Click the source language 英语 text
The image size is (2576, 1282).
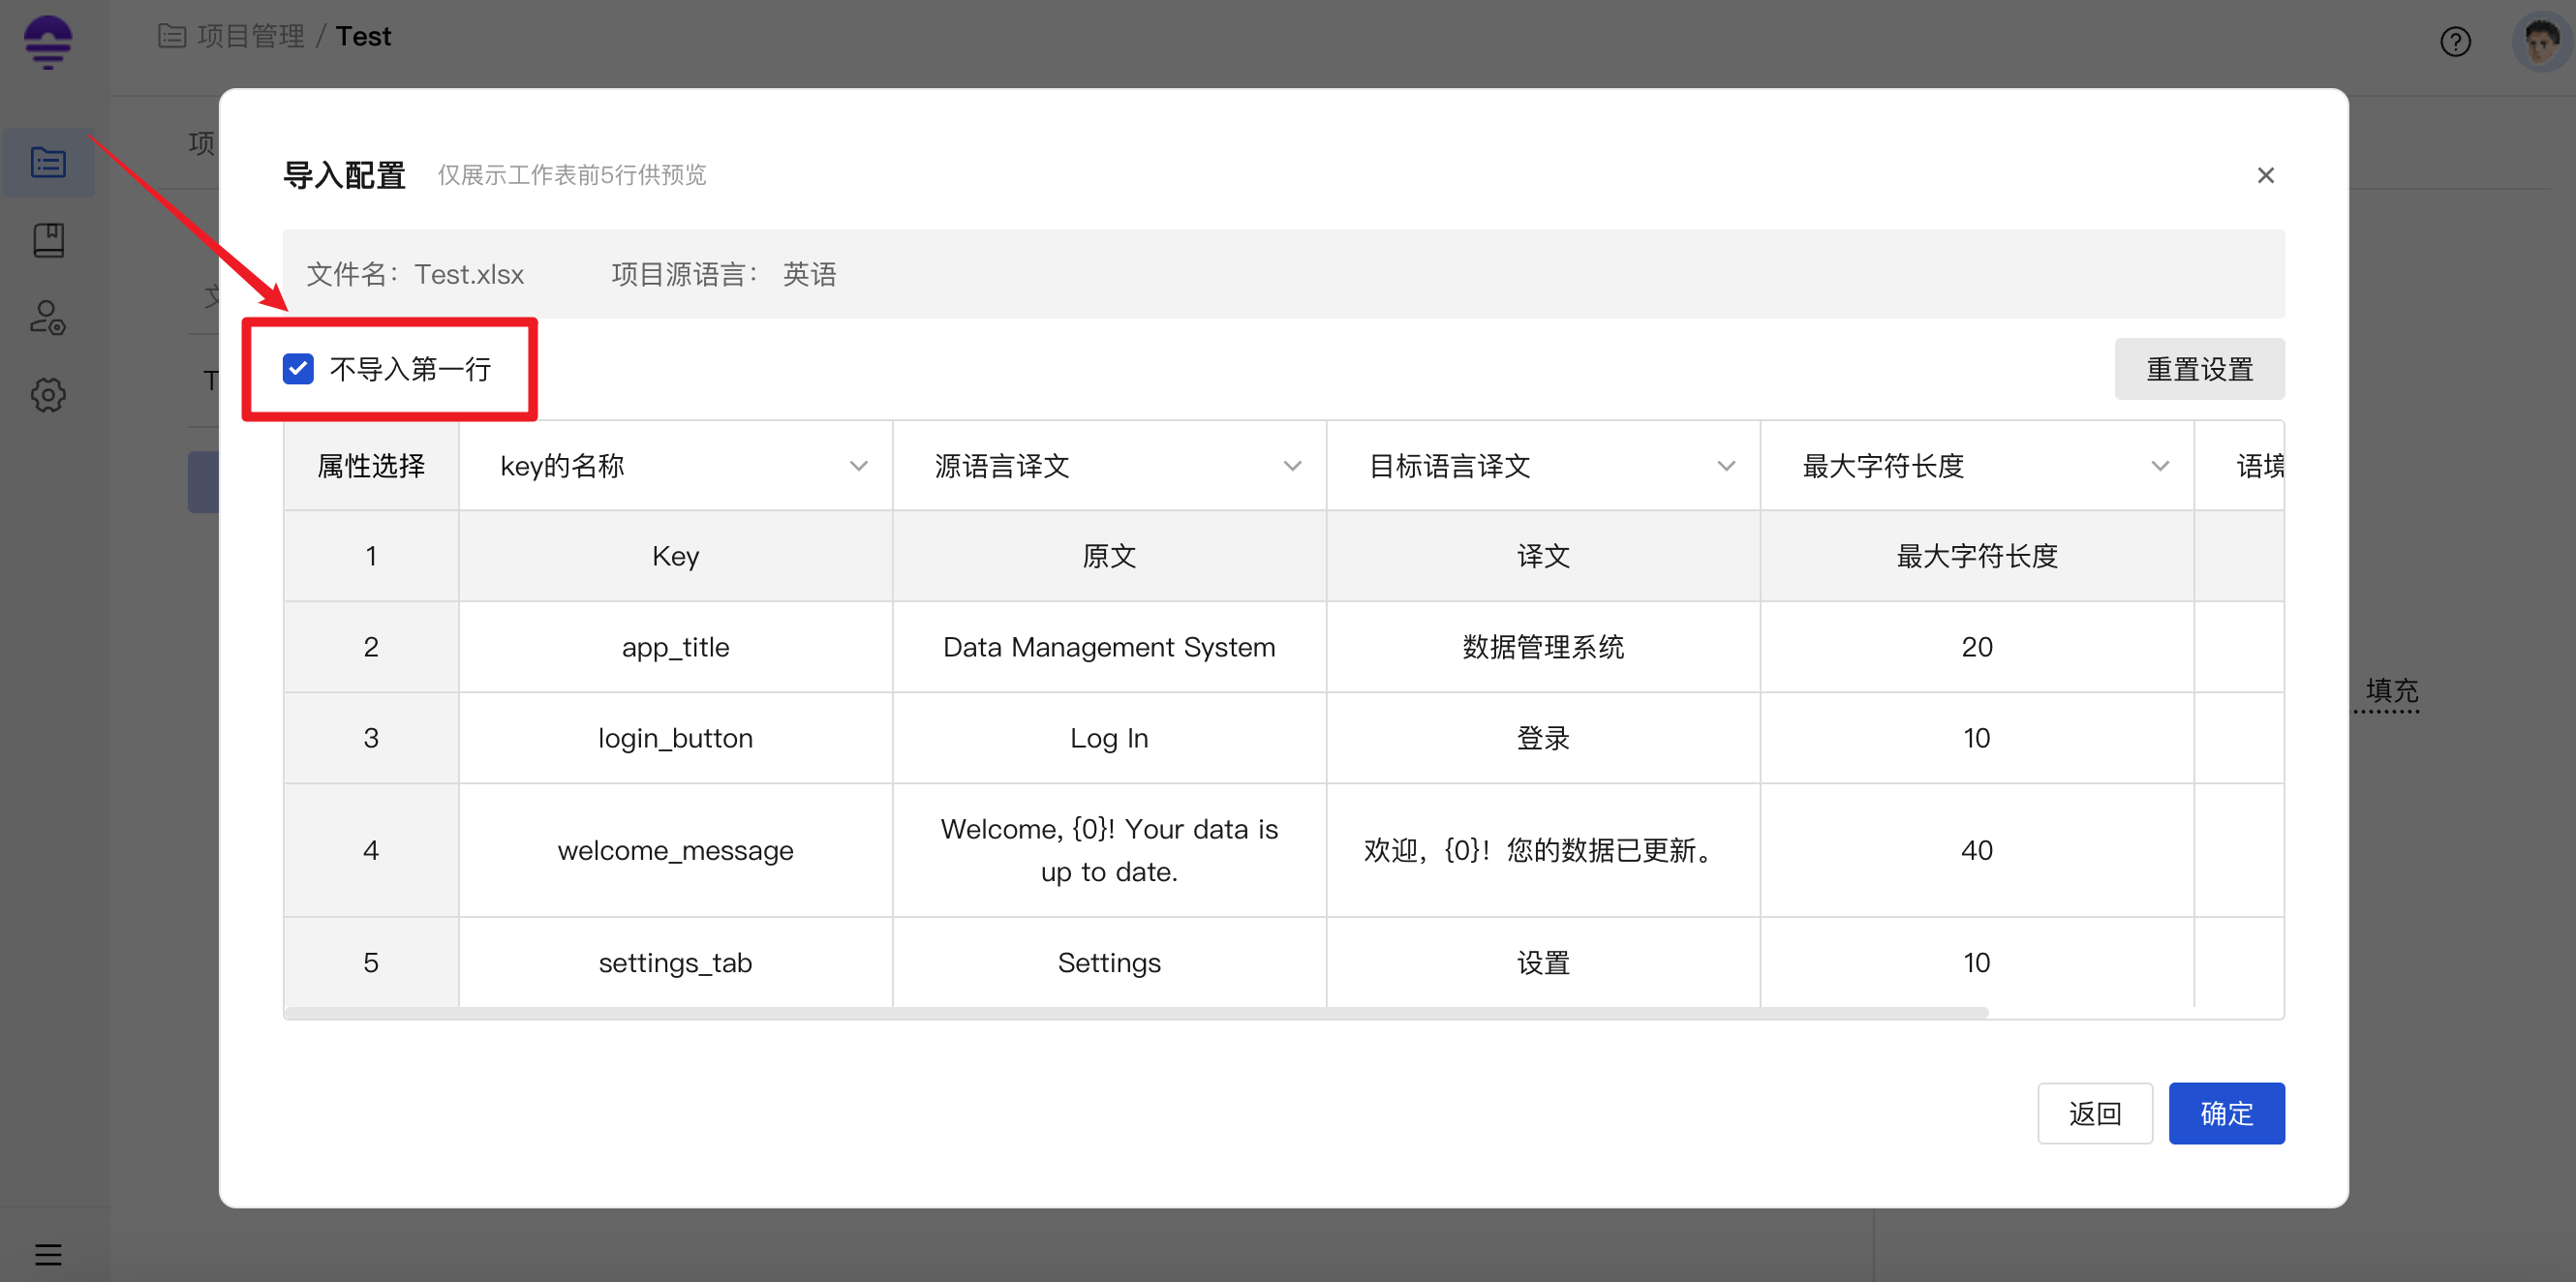coord(809,274)
